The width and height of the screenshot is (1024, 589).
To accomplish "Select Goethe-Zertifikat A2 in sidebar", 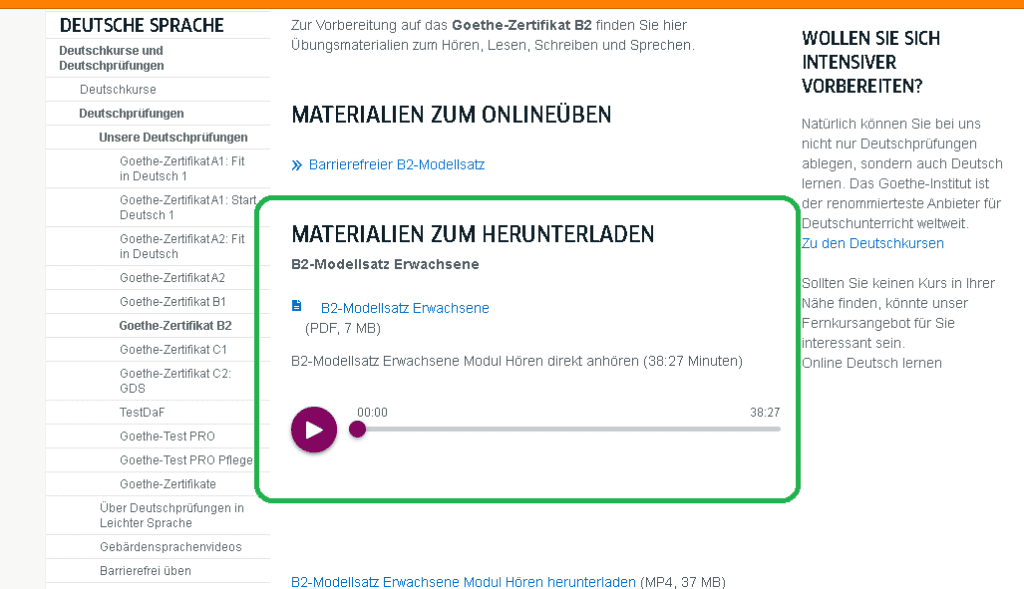I will (x=172, y=278).
